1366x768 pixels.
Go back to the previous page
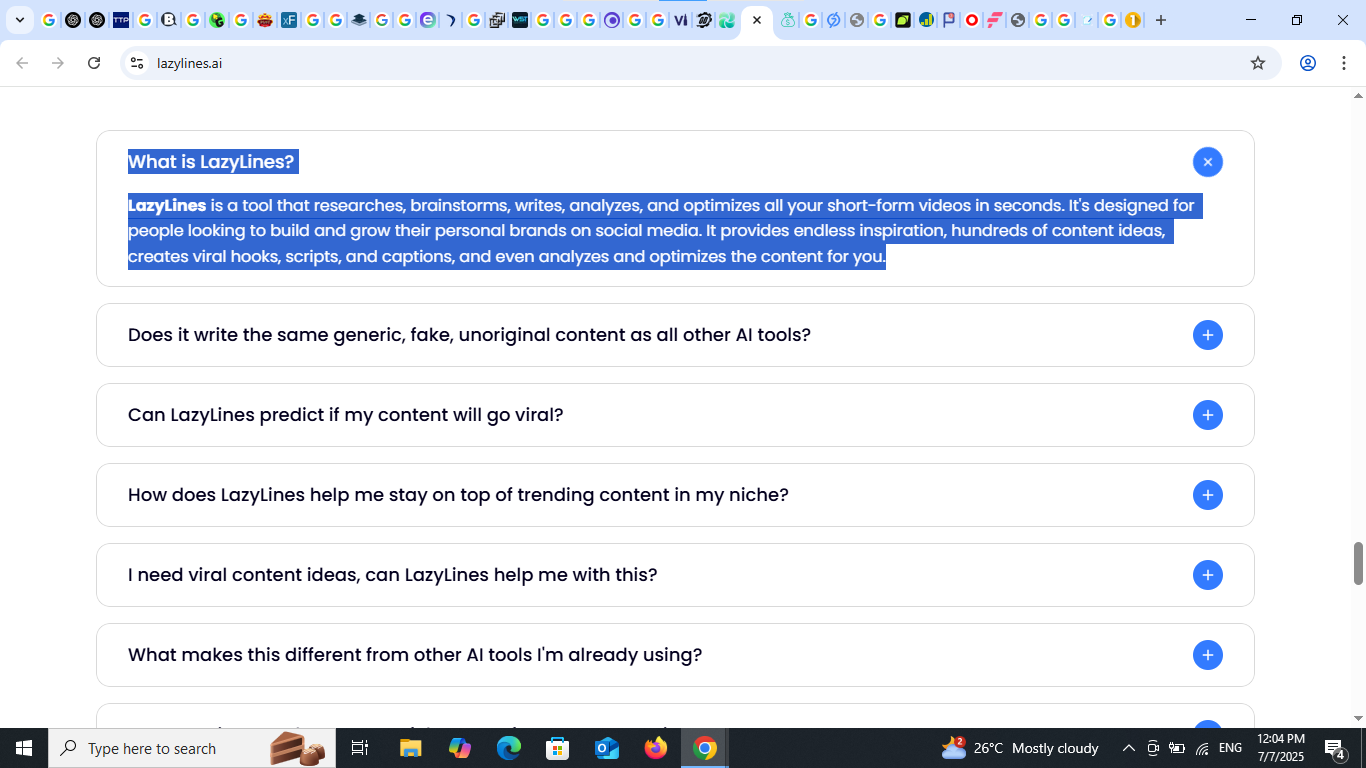[x=22, y=63]
